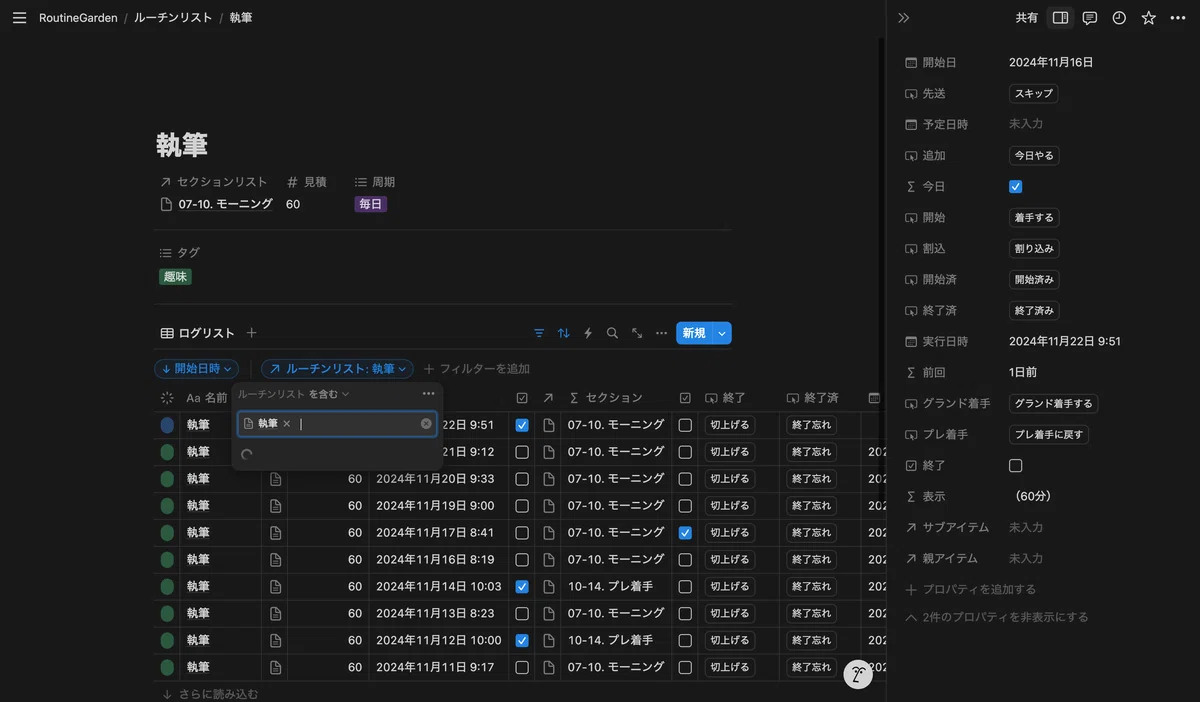
Task: Click the sort arrows icon
Action: [564, 333]
